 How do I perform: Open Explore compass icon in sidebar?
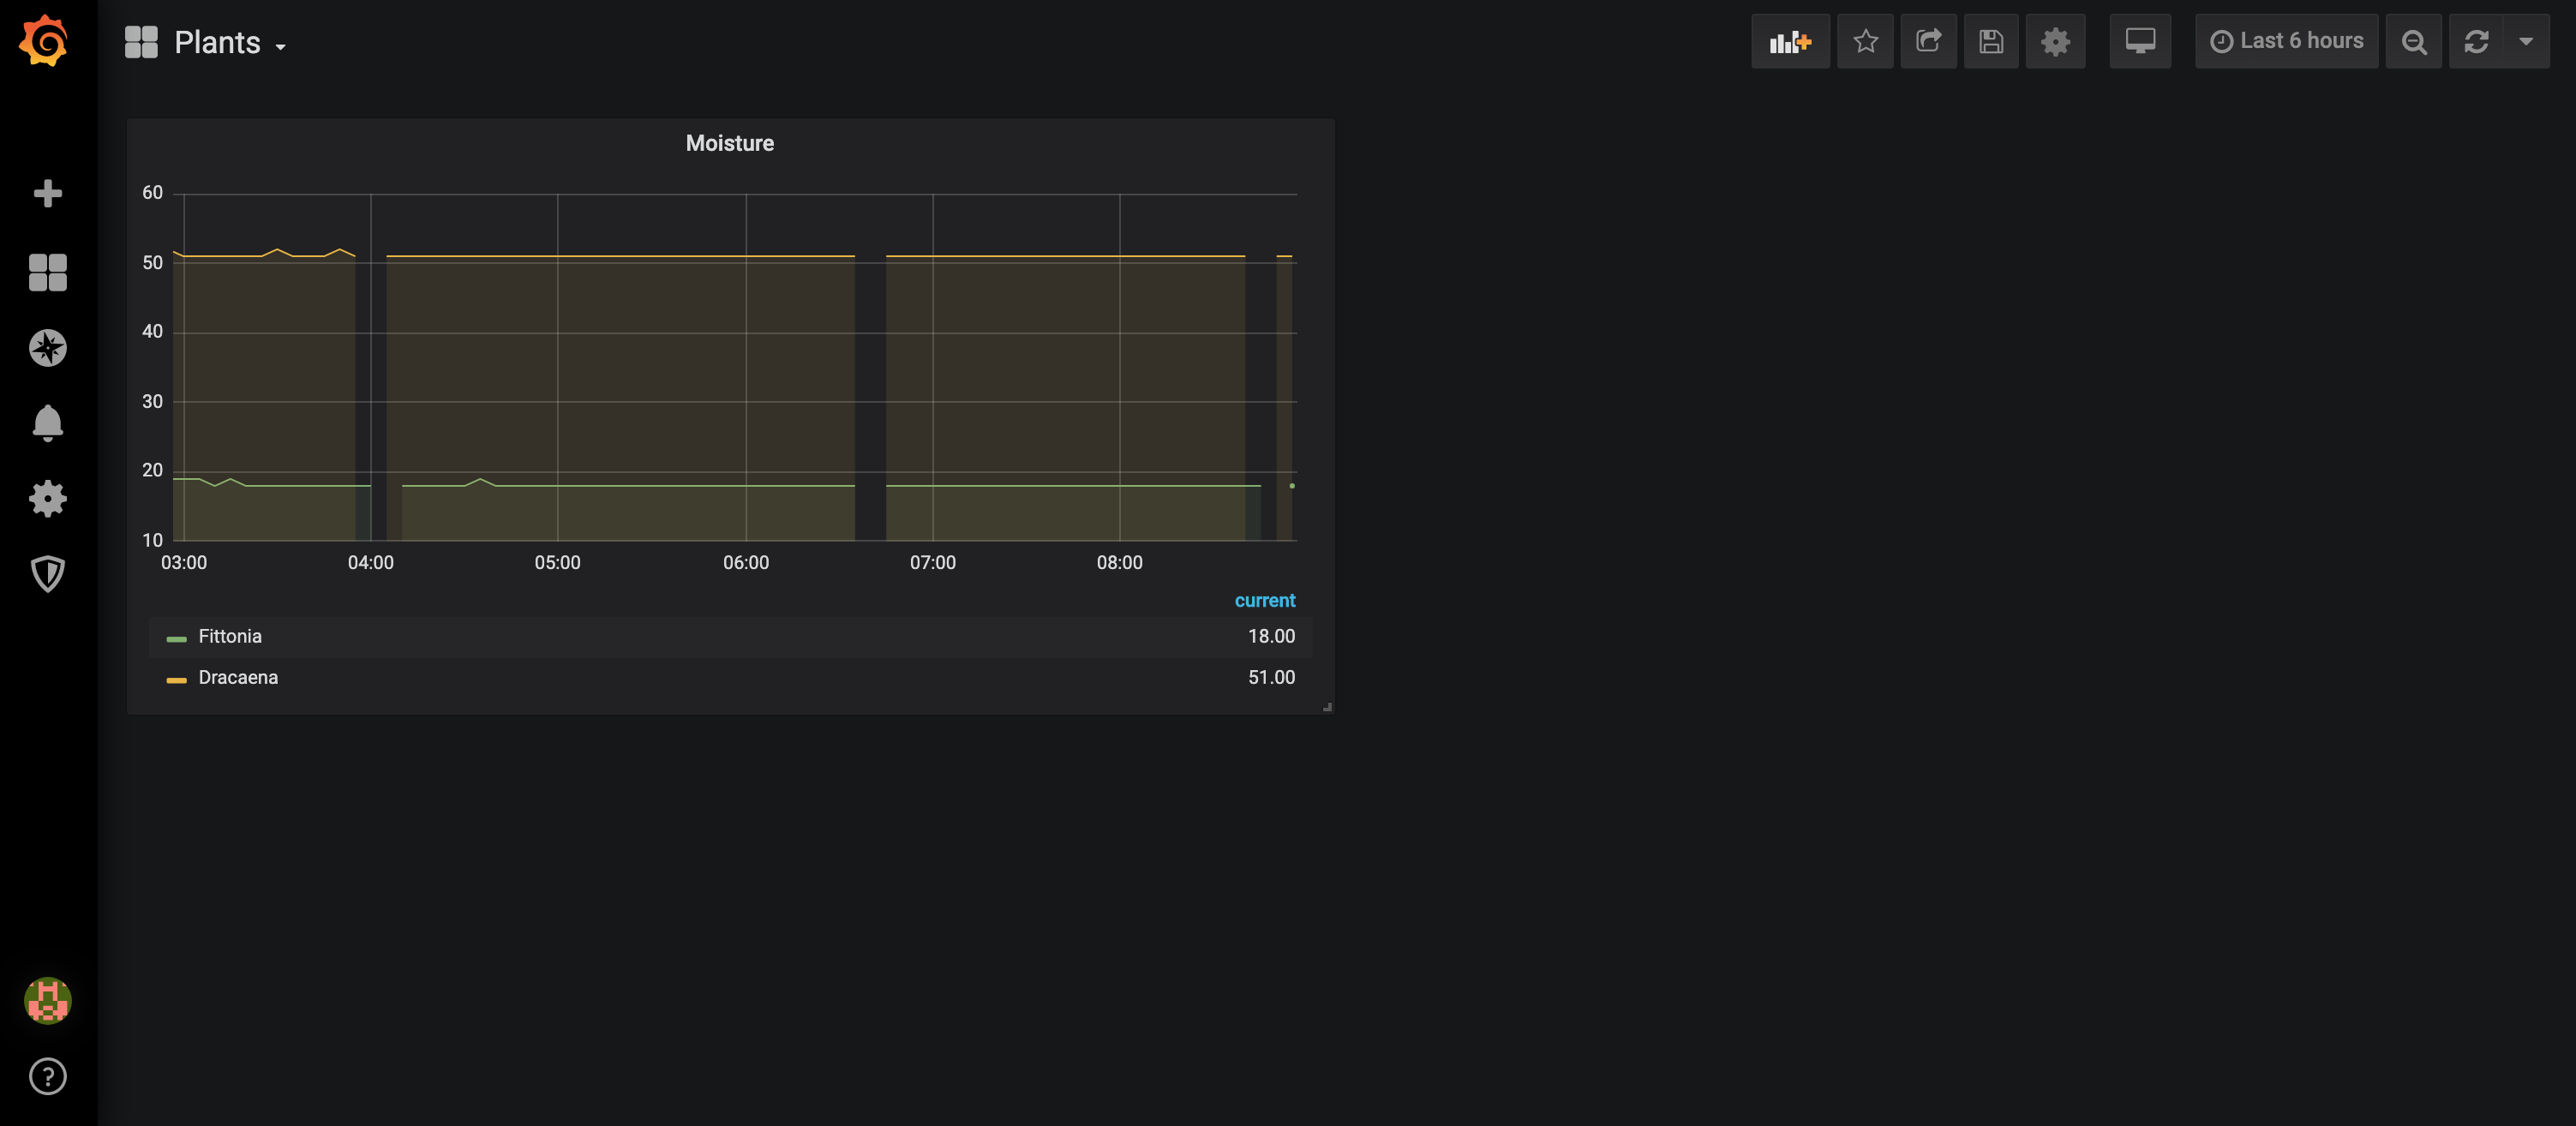47,348
